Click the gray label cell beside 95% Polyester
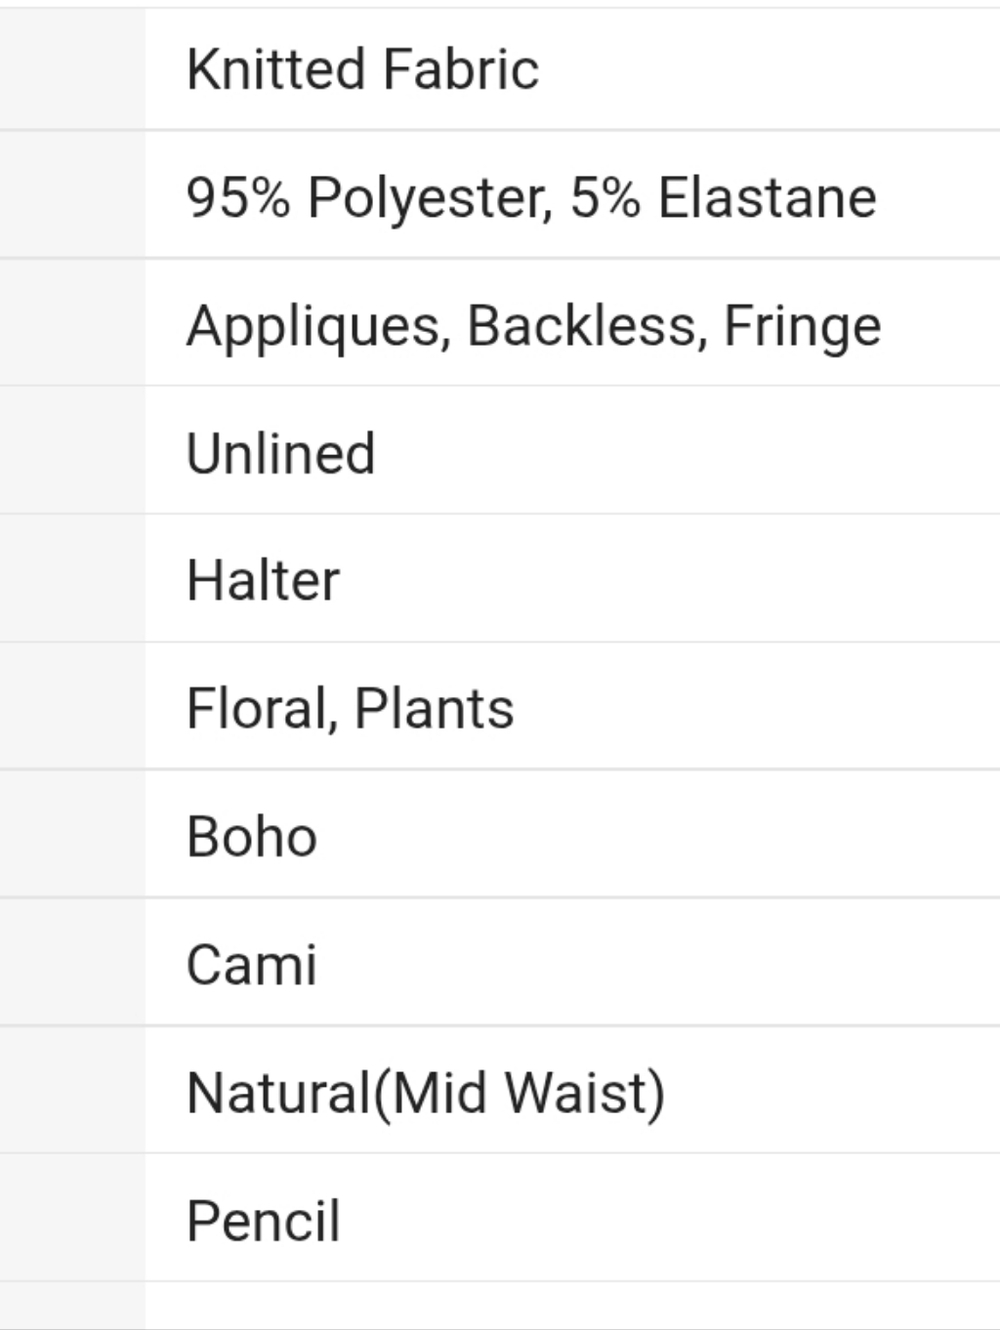Image resolution: width=1000 pixels, height=1330 pixels. click(72, 194)
